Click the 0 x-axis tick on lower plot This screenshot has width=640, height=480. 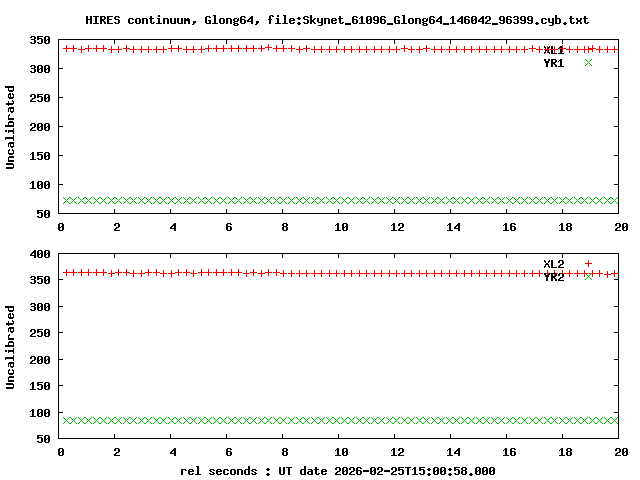[x=62, y=452]
